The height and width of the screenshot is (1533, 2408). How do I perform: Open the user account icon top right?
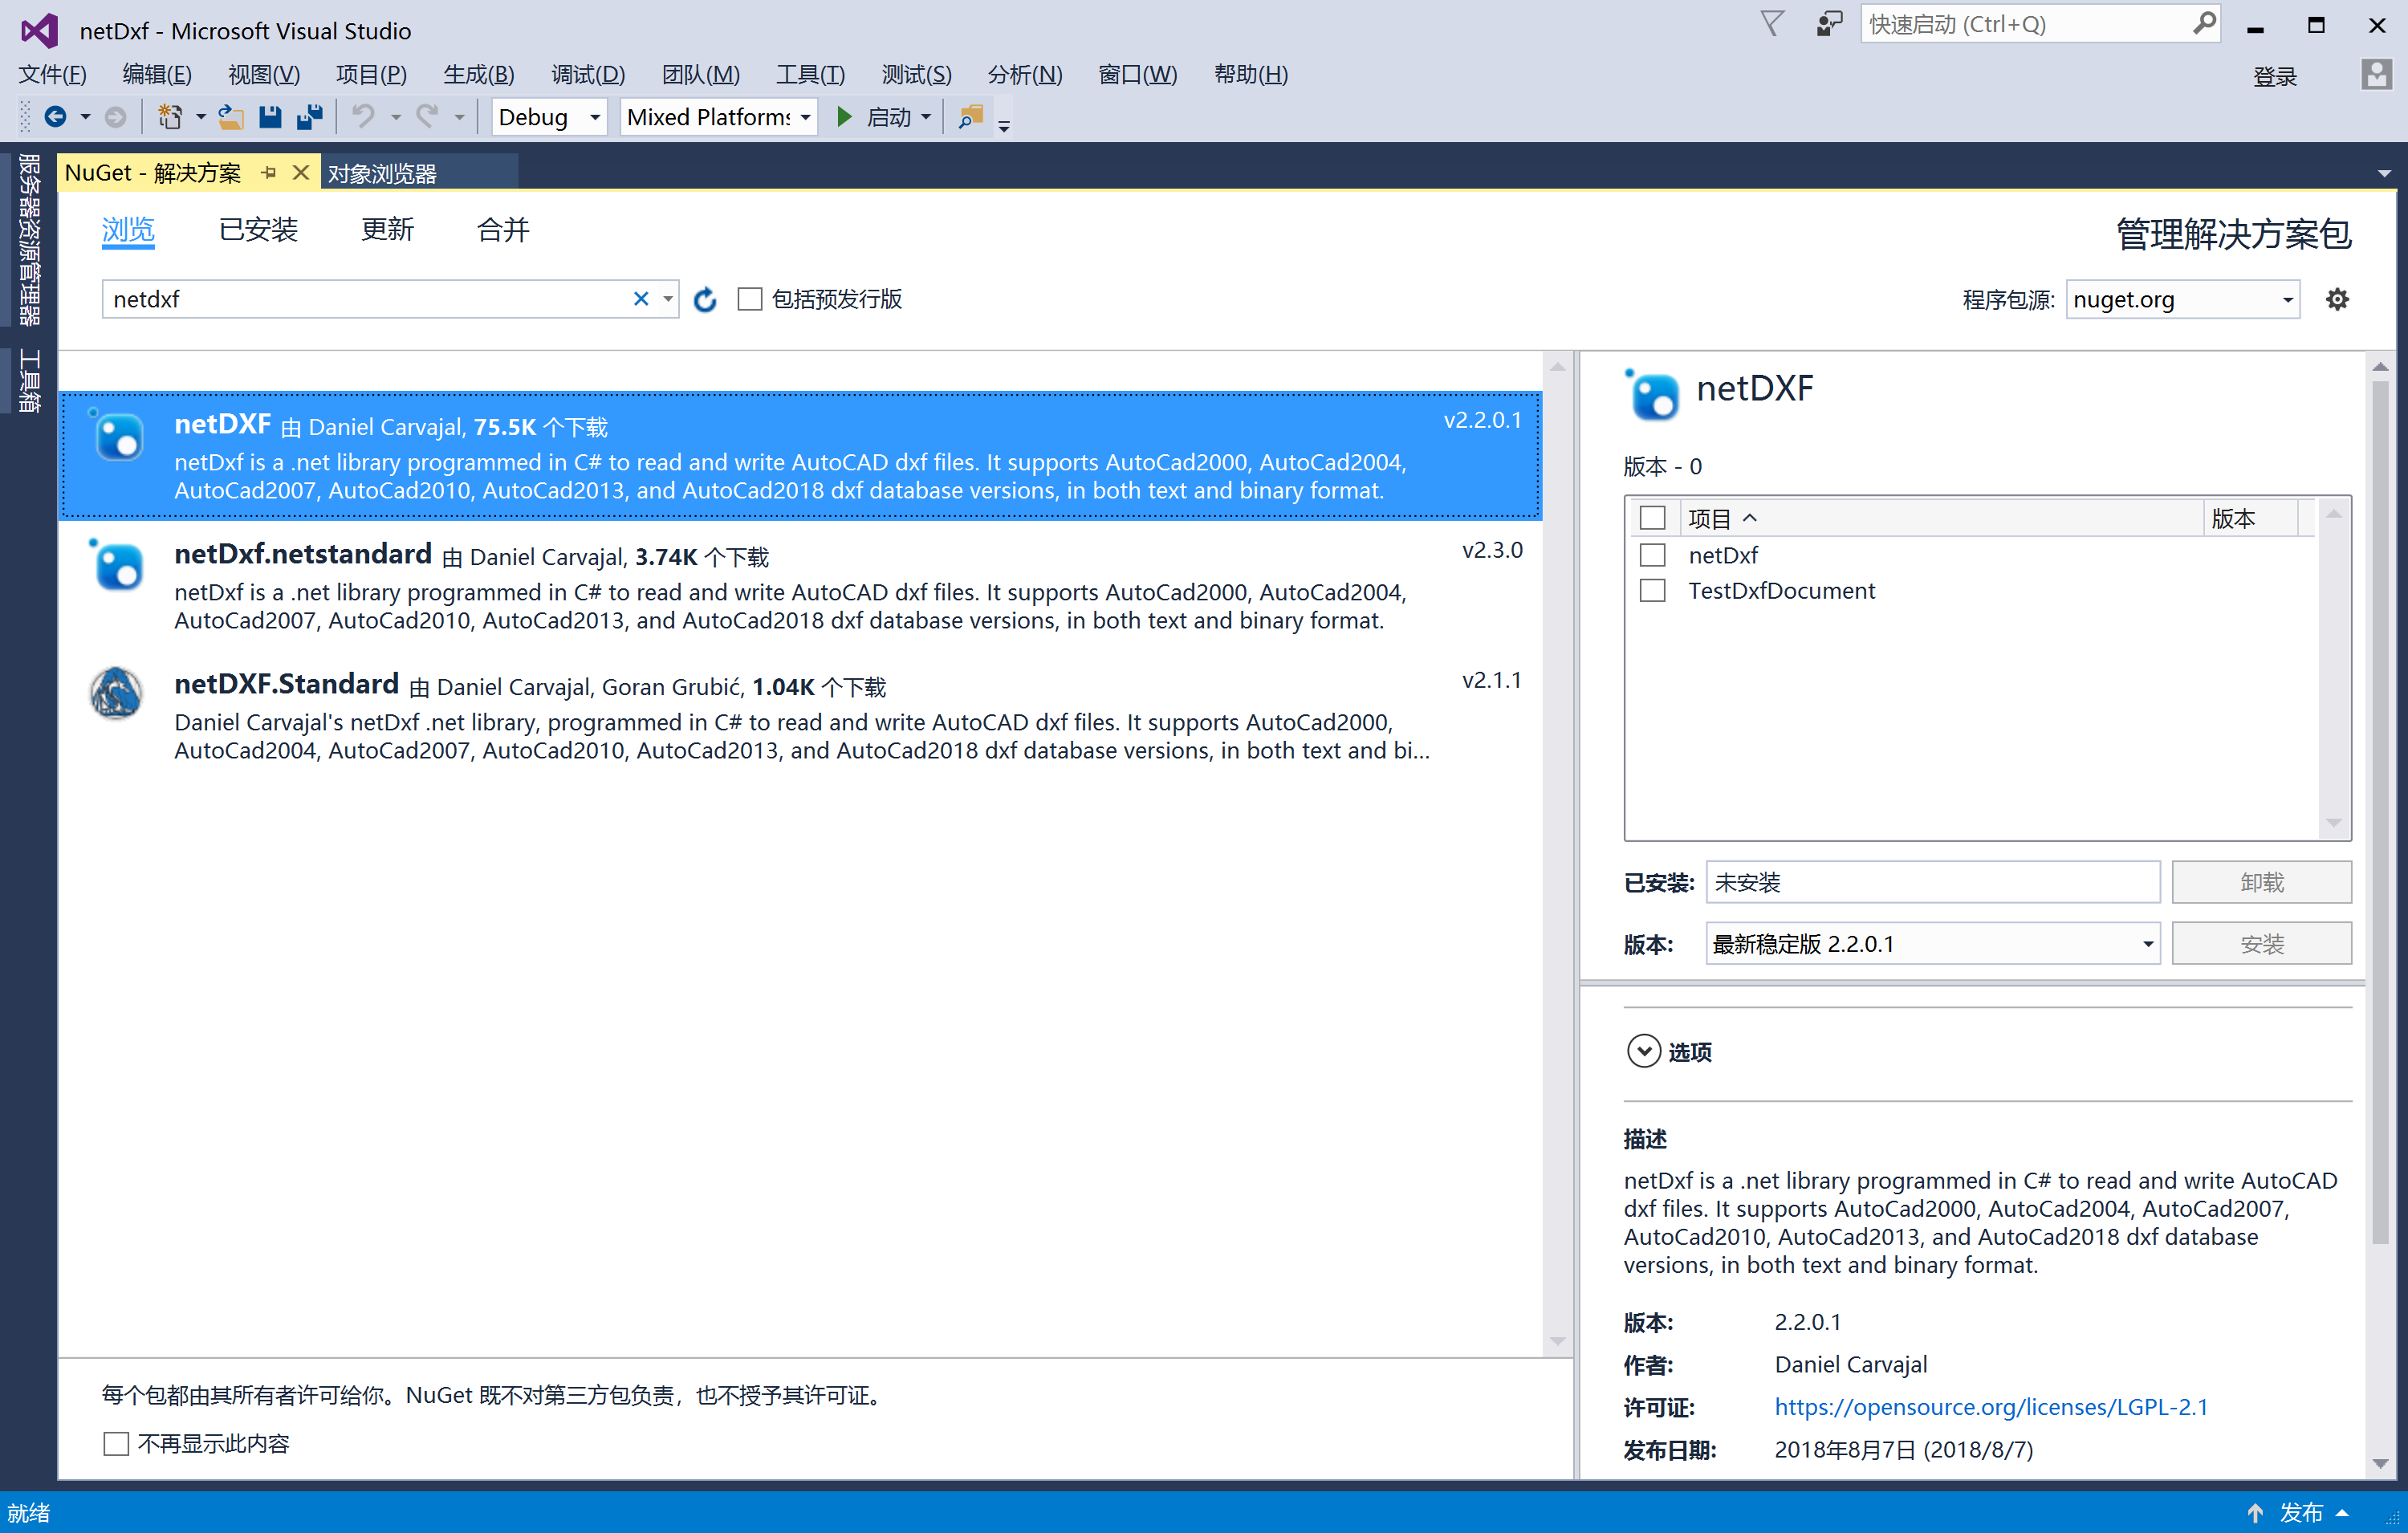[x=2375, y=75]
